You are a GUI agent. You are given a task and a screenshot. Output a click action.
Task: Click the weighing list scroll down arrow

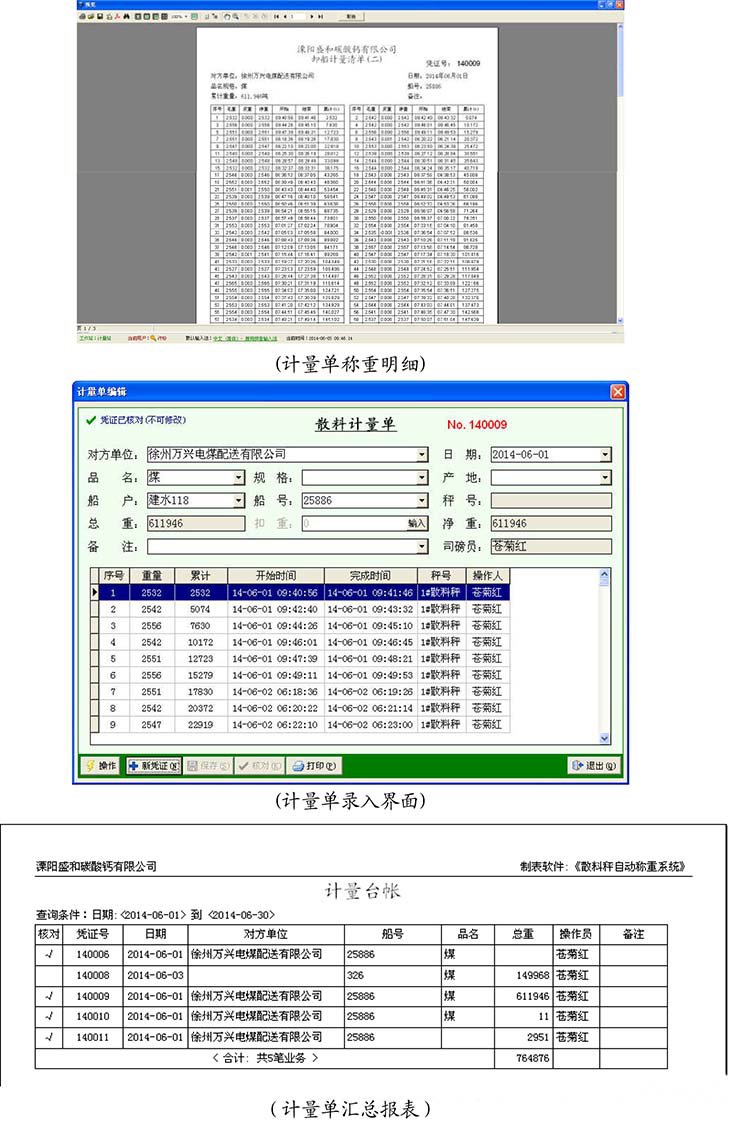[604, 738]
